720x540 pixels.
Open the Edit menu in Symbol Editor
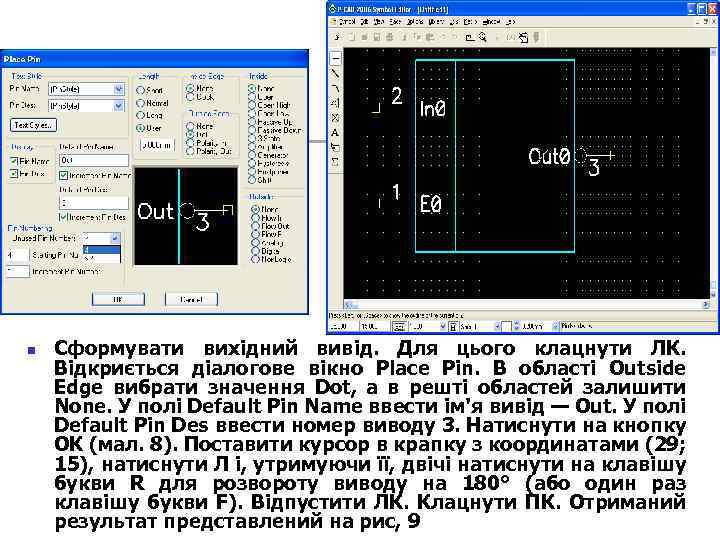tap(364, 22)
